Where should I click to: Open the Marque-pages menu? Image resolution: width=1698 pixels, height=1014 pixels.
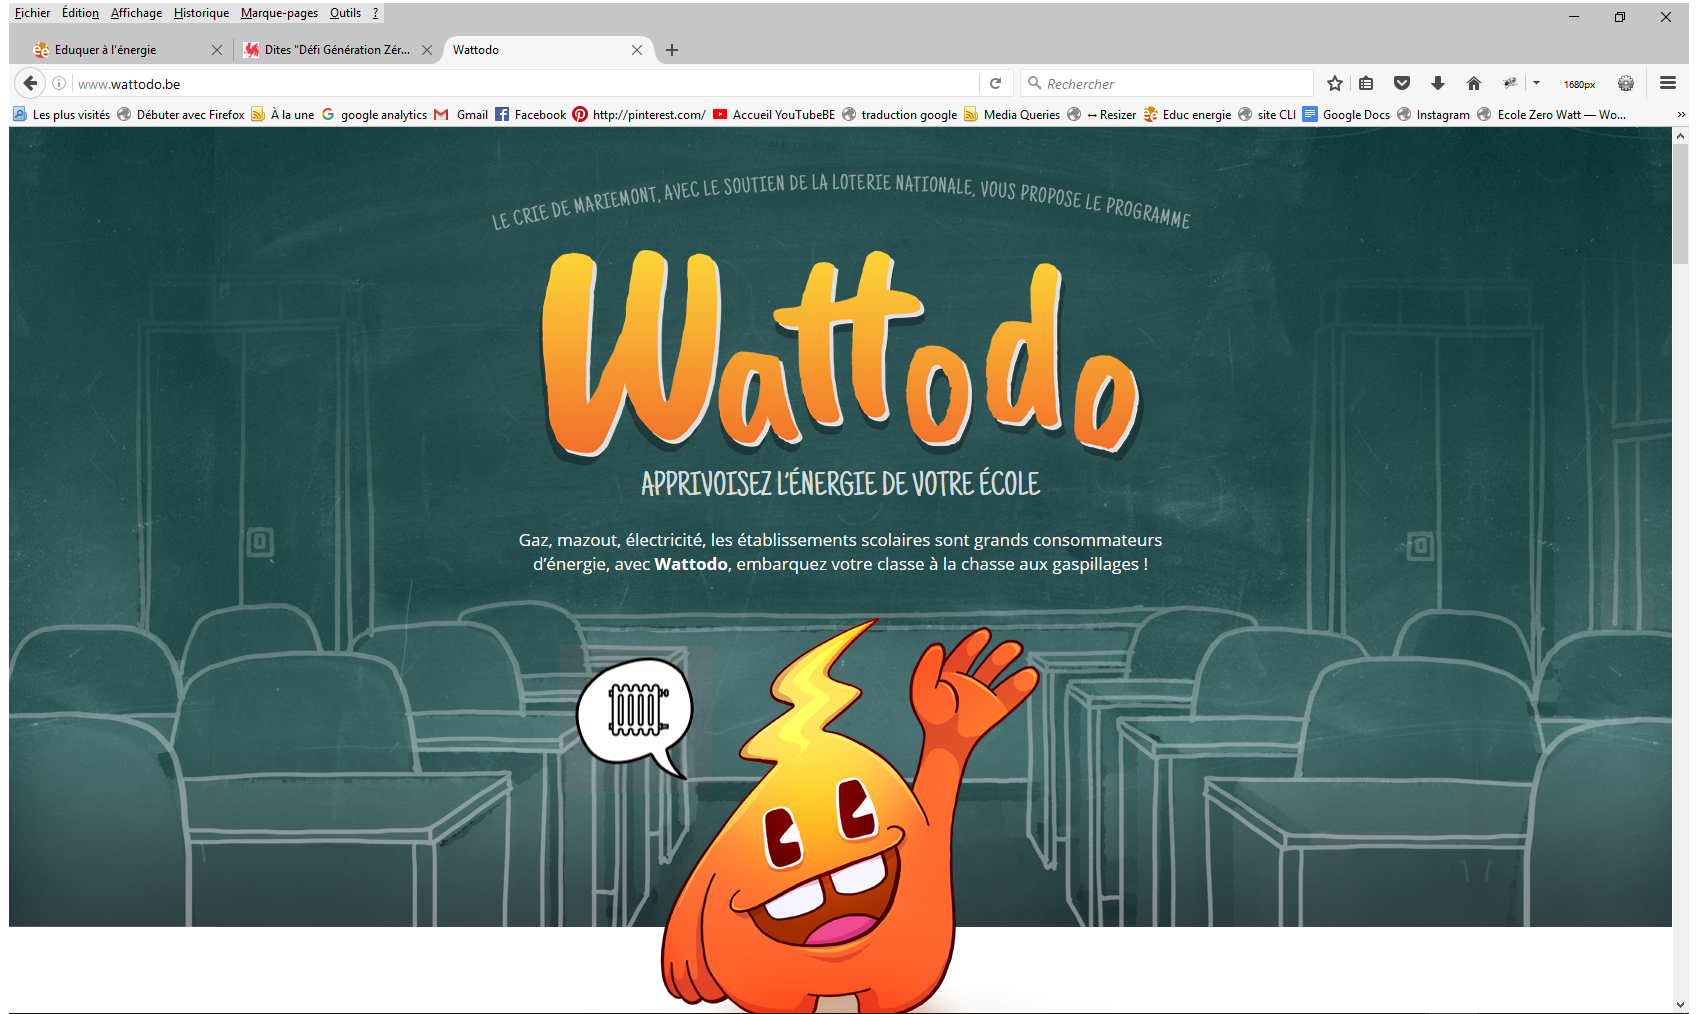[x=279, y=13]
